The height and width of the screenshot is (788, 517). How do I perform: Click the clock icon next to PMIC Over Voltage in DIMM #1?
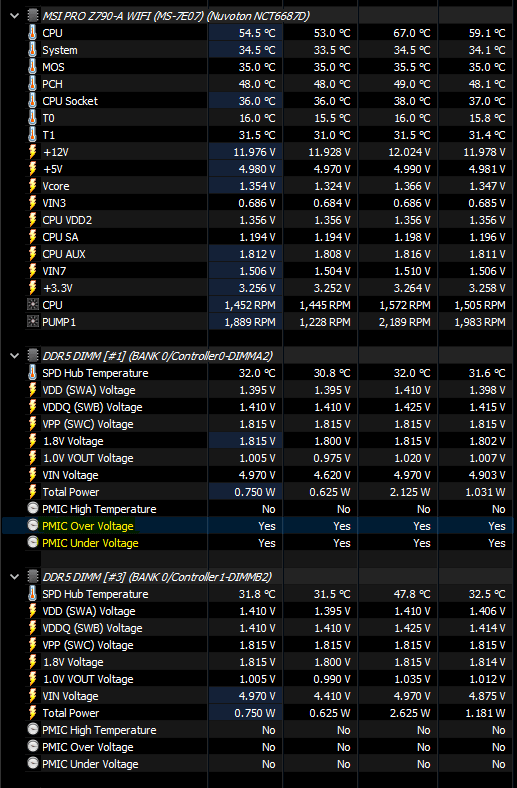(33, 526)
